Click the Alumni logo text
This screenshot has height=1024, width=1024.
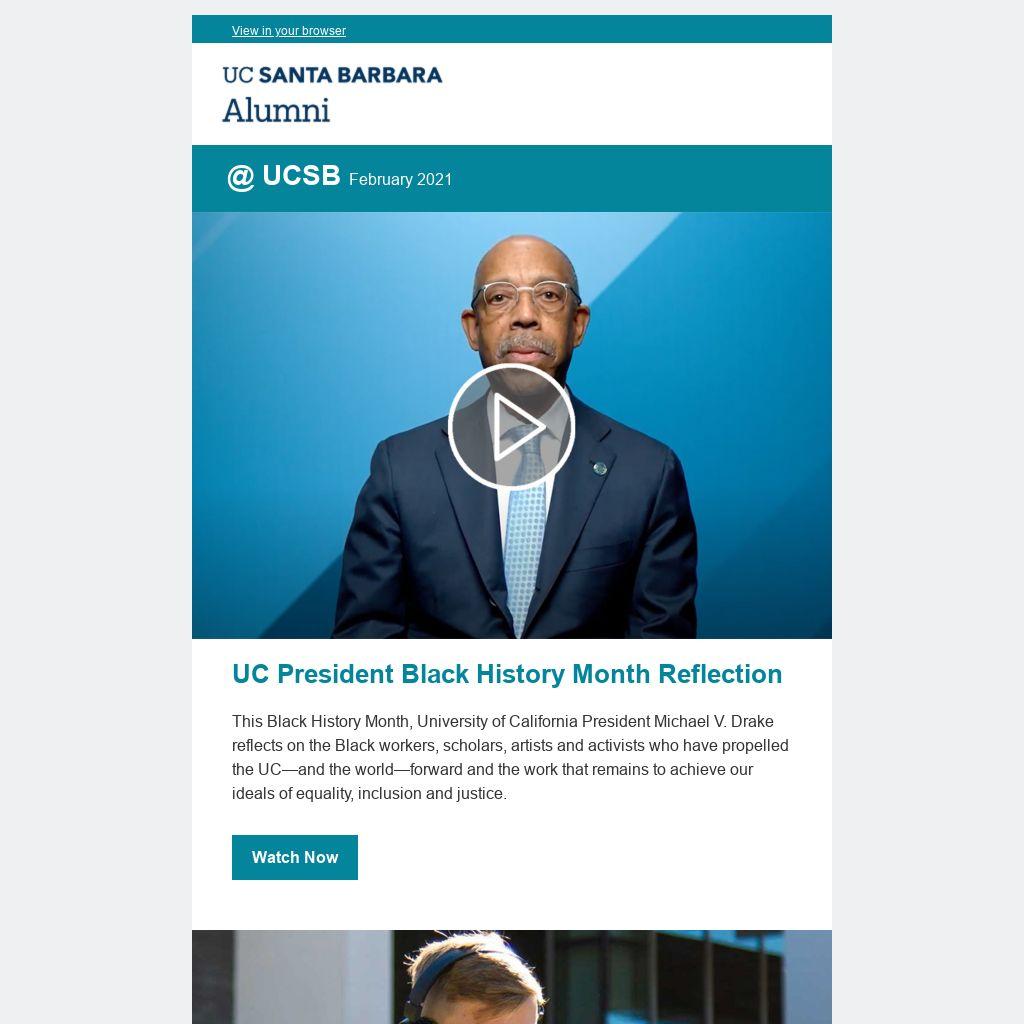click(276, 110)
